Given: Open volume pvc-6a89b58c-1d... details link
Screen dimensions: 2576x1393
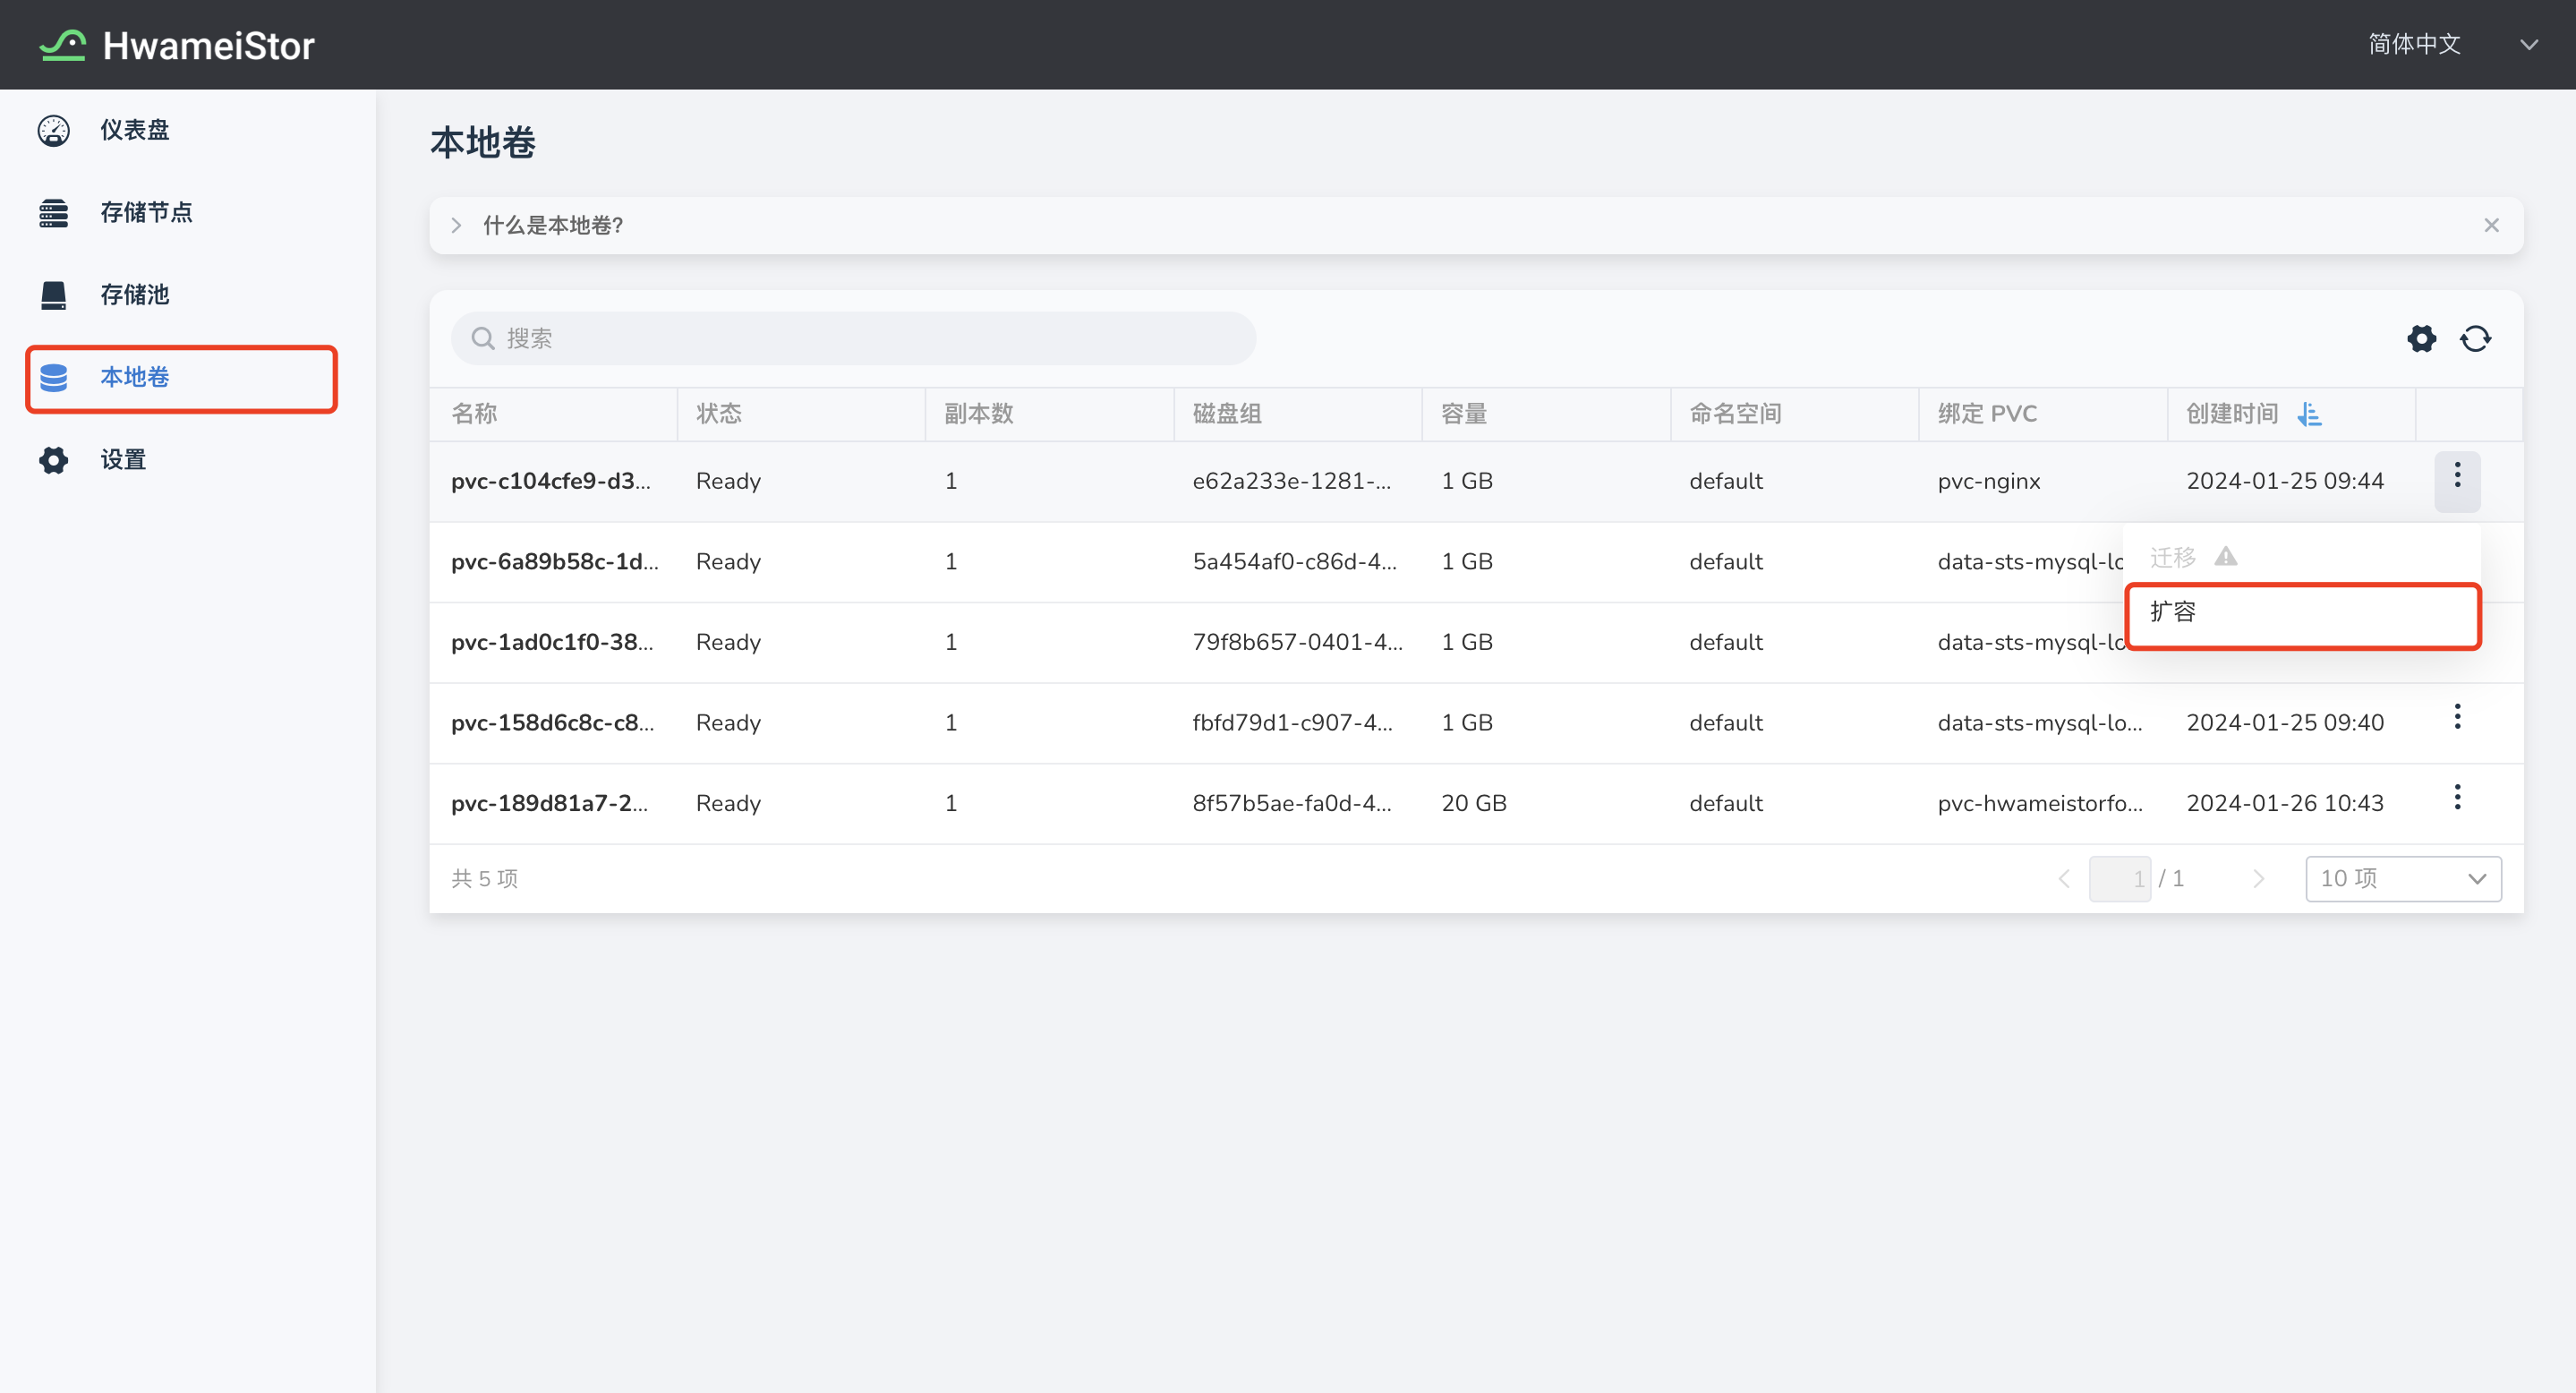Looking at the screenshot, I should [x=554, y=562].
